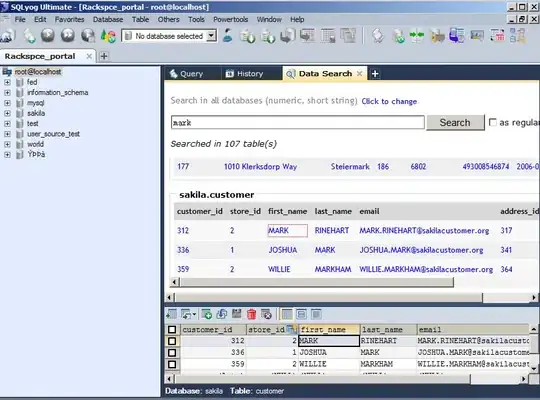540x400 pixels.
Task: Click the red trash delete row icon
Action: point(252,314)
